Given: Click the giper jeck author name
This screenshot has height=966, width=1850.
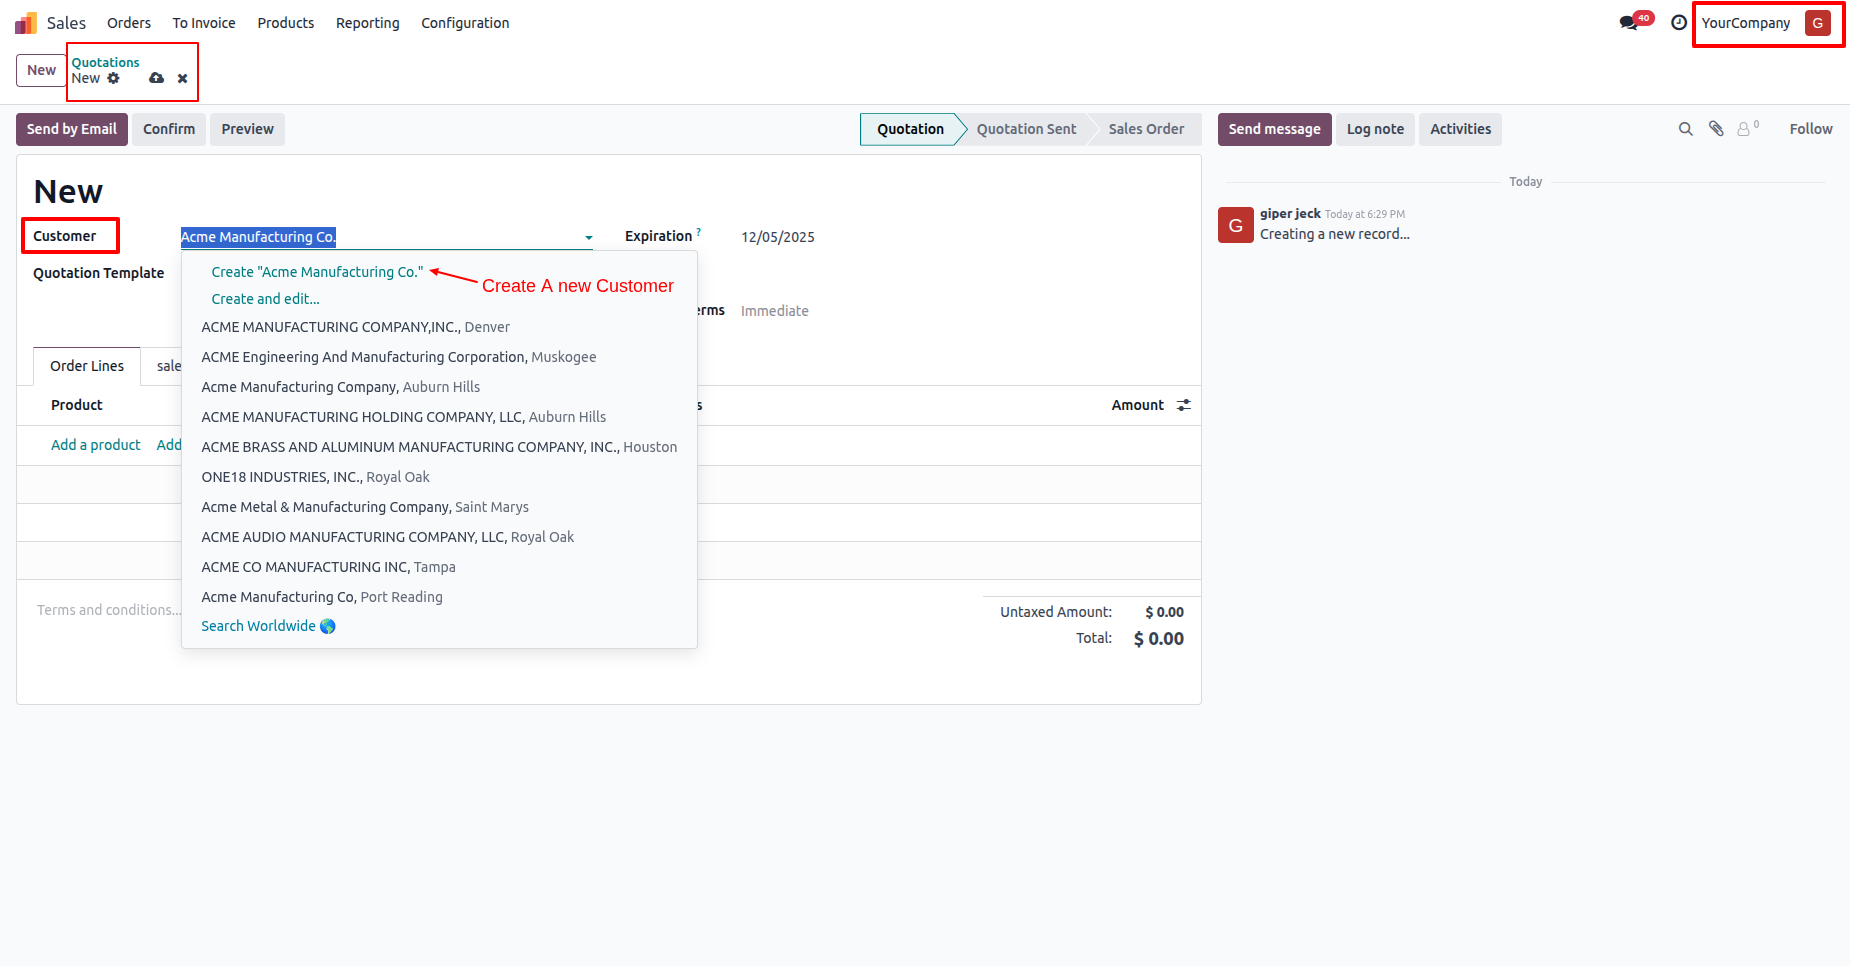Looking at the screenshot, I should [1290, 214].
